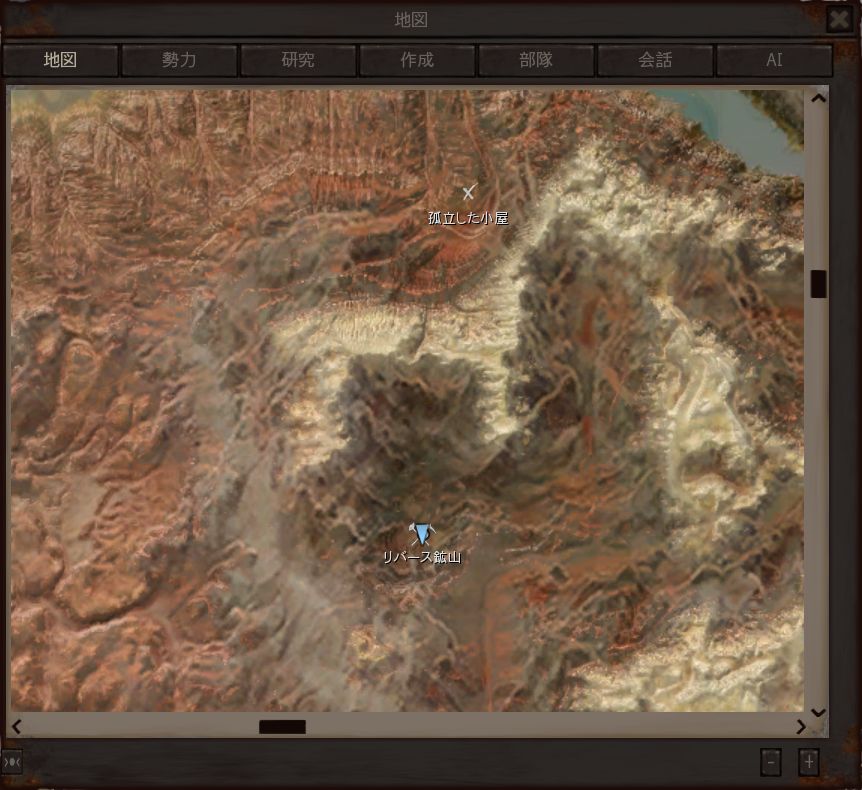Select the リバース鉱山 blue town marker
The image size is (862, 790).
point(423,534)
